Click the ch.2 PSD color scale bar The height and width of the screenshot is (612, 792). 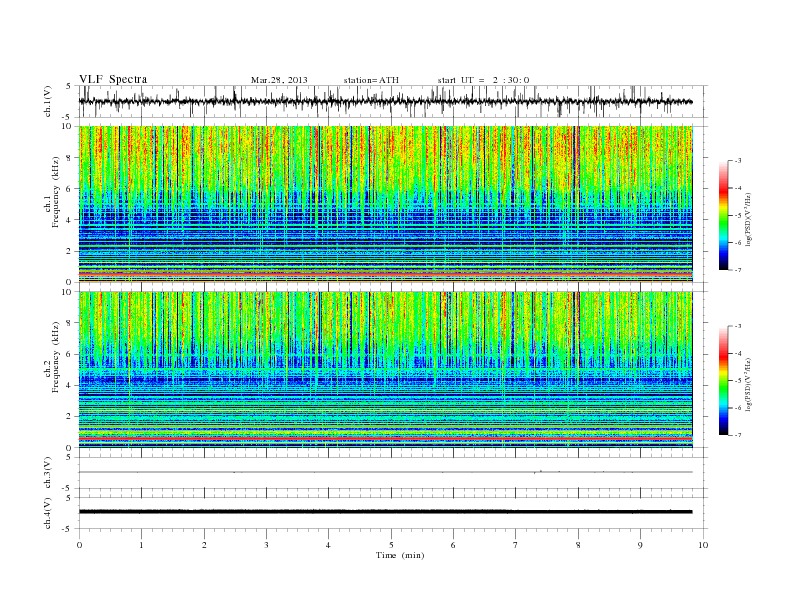pyautogui.click(x=723, y=381)
